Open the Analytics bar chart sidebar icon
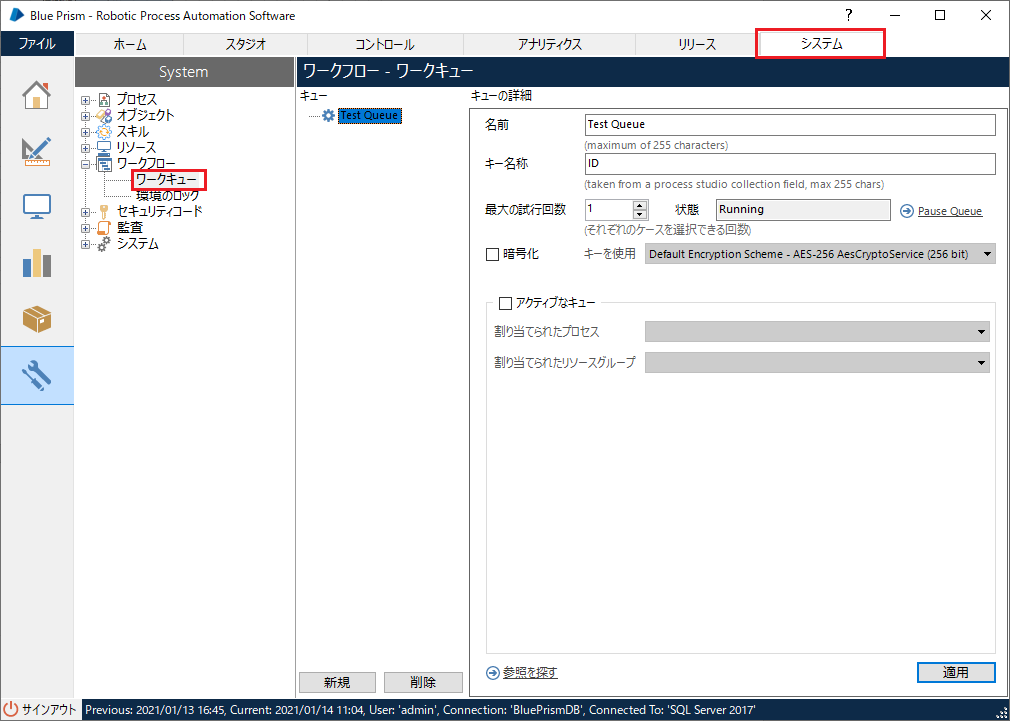1010x721 pixels. tap(37, 262)
